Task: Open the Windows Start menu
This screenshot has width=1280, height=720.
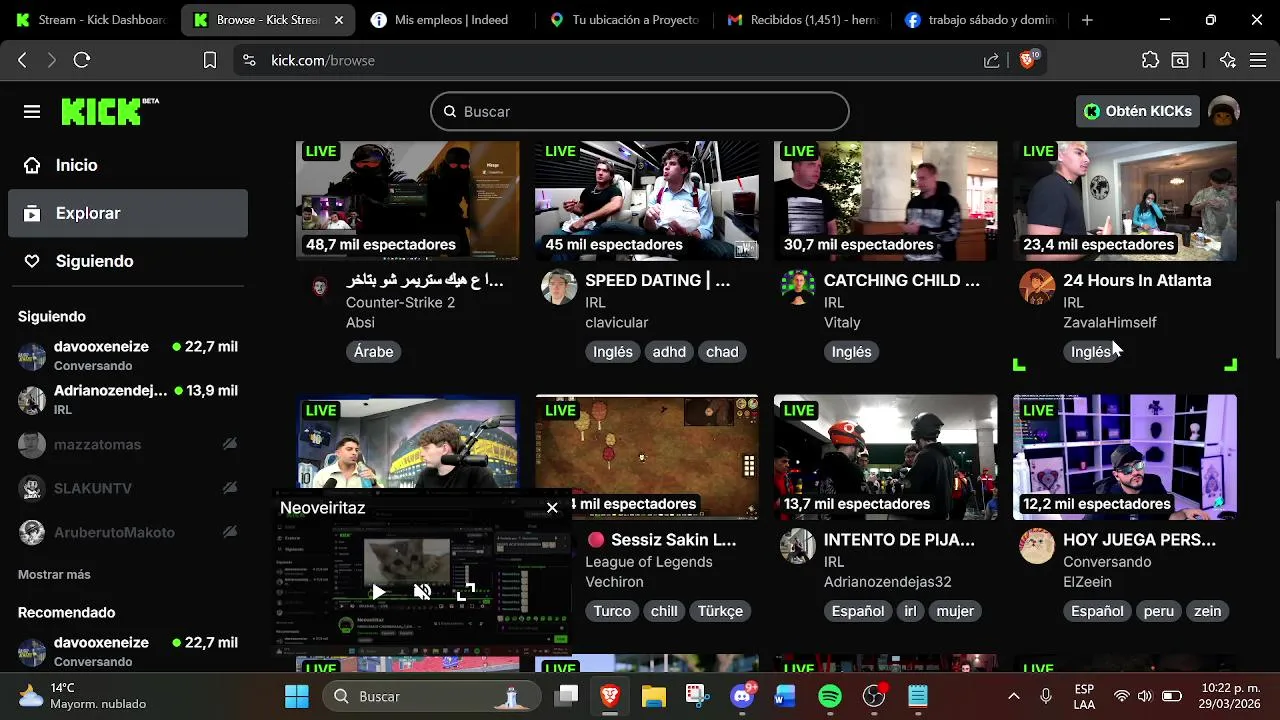Action: pyautogui.click(x=297, y=696)
